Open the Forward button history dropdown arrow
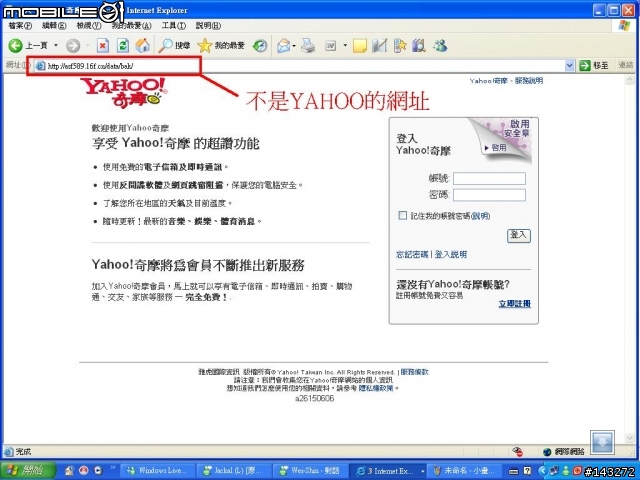The width and height of the screenshot is (640, 480). coord(87,45)
